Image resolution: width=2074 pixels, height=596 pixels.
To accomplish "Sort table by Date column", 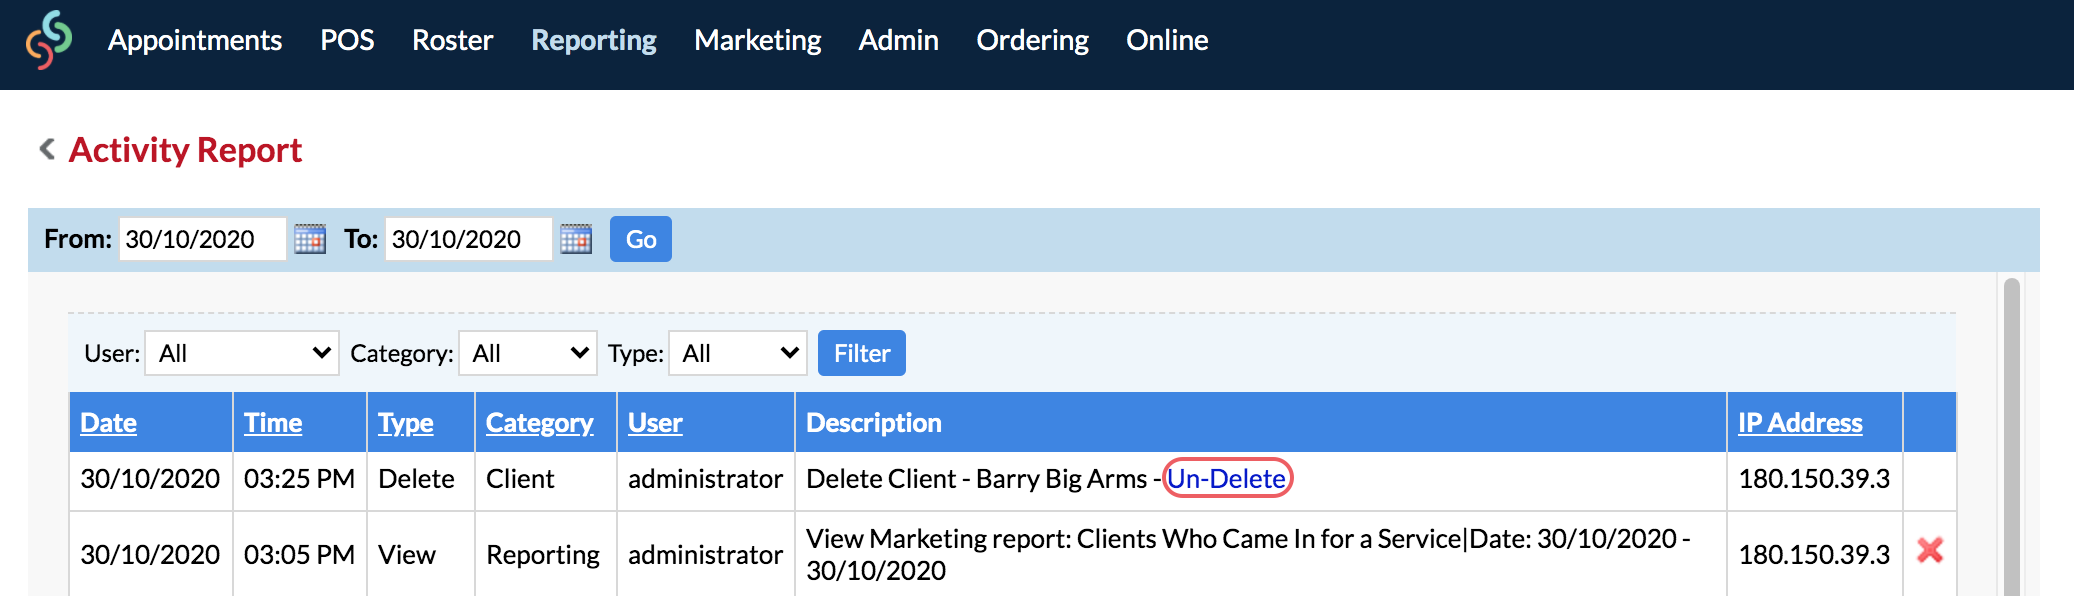I will coord(109,423).
